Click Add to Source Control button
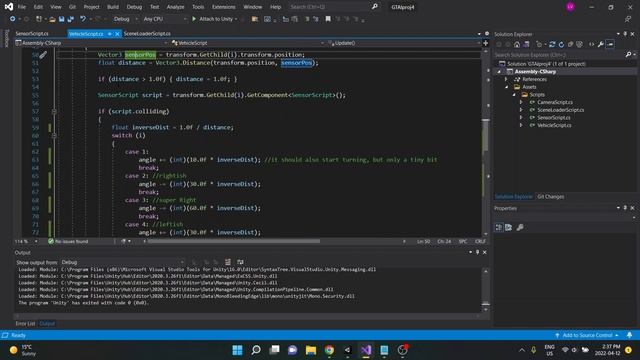Image resolution: width=640 pixels, height=360 pixels. pos(587,335)
